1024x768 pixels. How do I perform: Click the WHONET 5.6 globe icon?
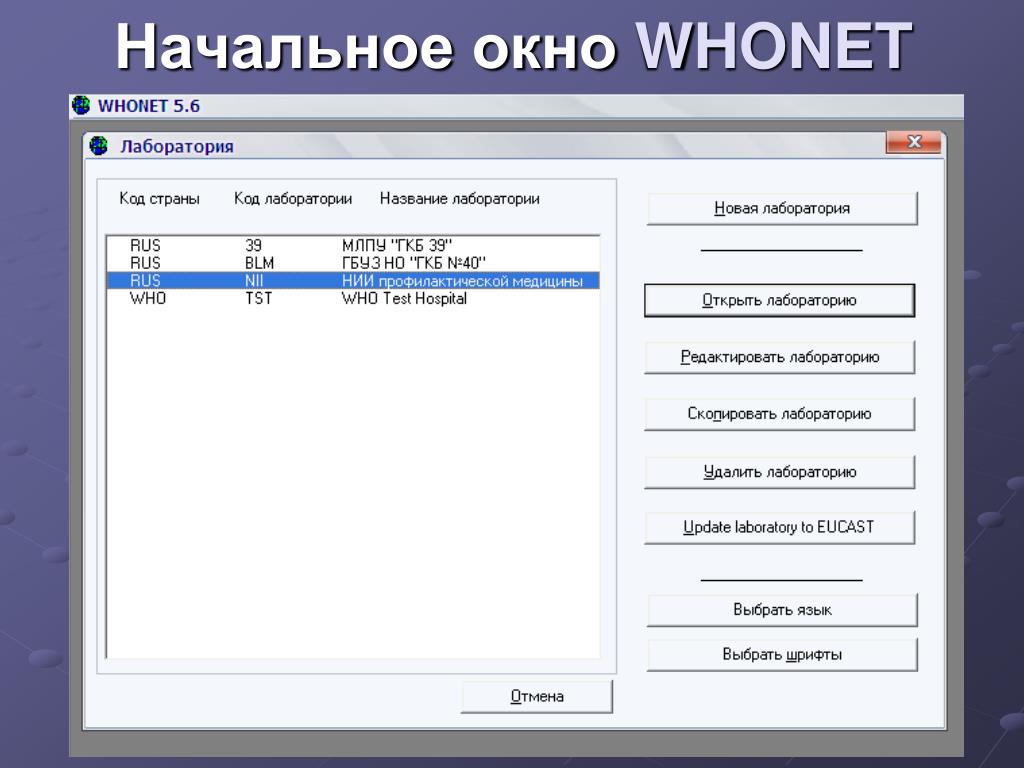tap(81, 105)
